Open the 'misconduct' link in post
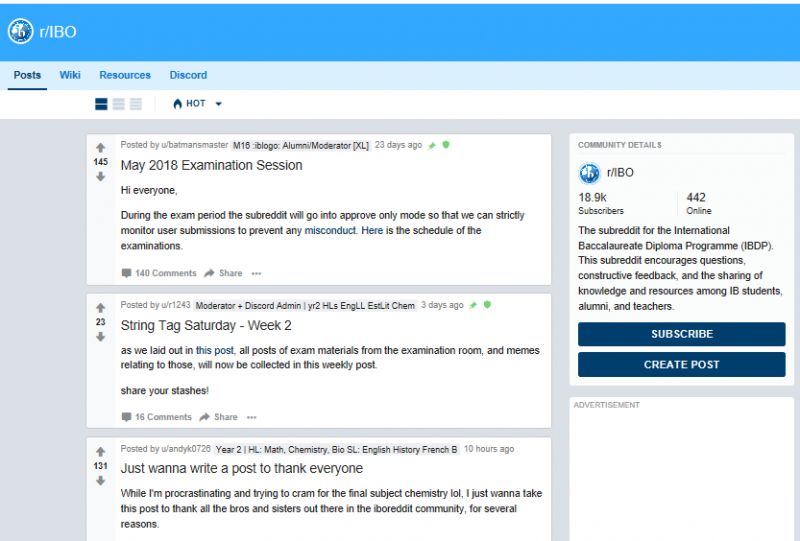This screenshot has height=541, width=800. point(330,230)
